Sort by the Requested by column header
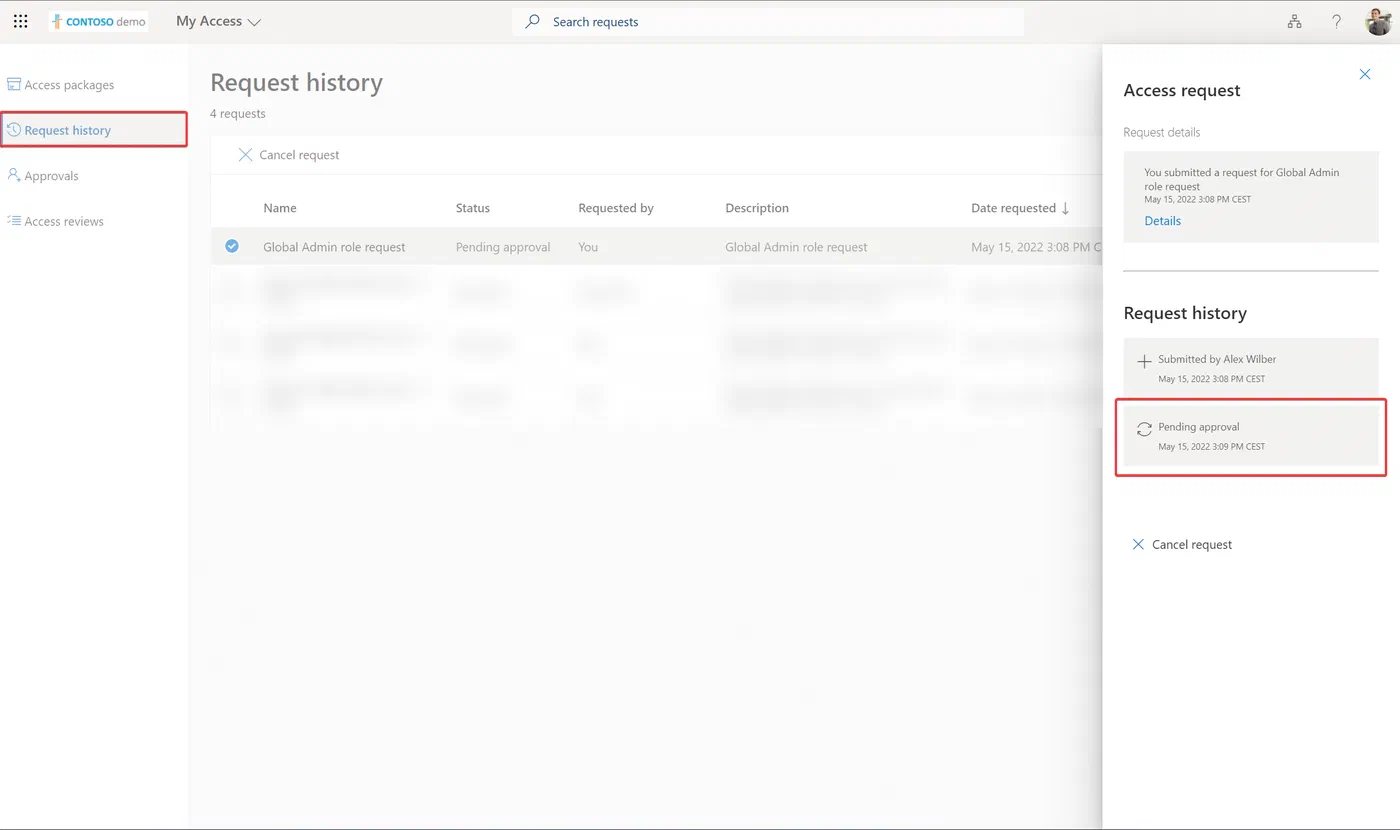Viewport: 1400px width, 830px height. (x=616, y=208)
